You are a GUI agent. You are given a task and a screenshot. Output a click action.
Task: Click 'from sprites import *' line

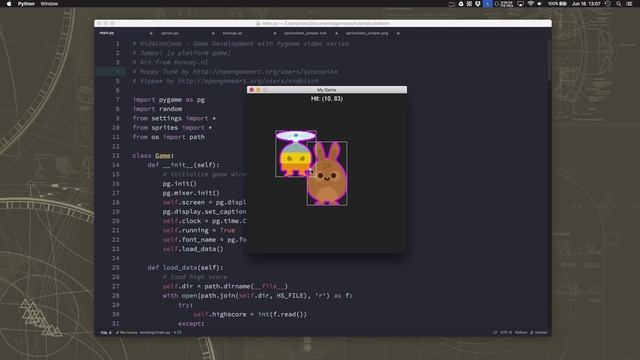(172, 128)
